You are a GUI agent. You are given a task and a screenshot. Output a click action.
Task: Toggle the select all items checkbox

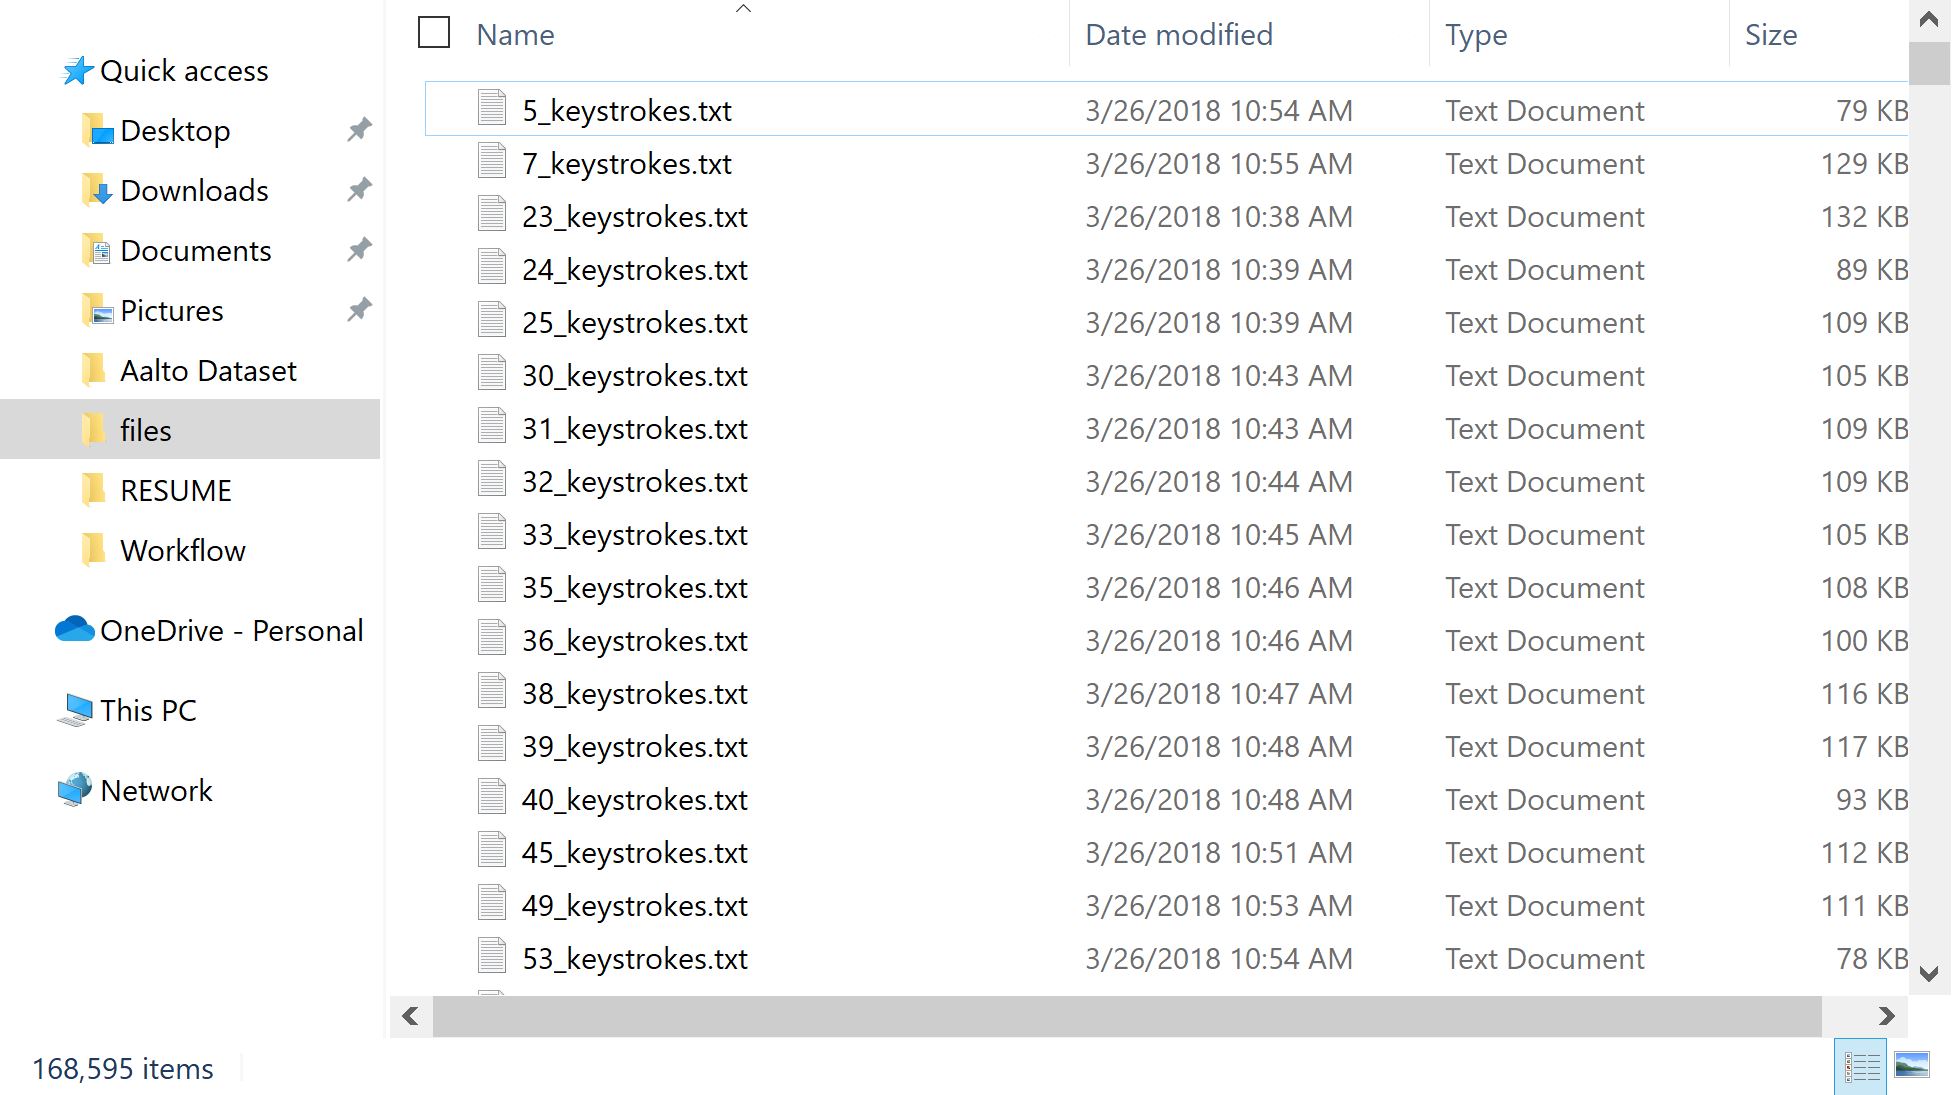point(434,33)
